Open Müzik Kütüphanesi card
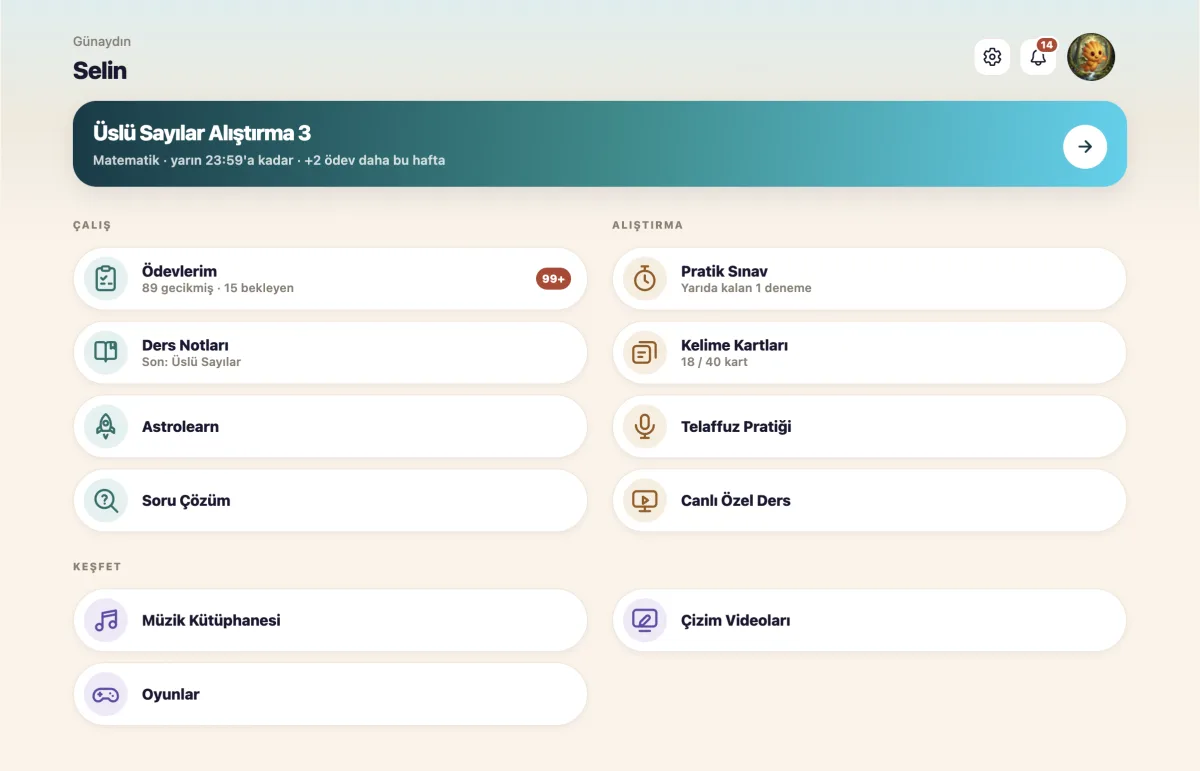This screenshot has width=1200, height=771. click(330, 621)
